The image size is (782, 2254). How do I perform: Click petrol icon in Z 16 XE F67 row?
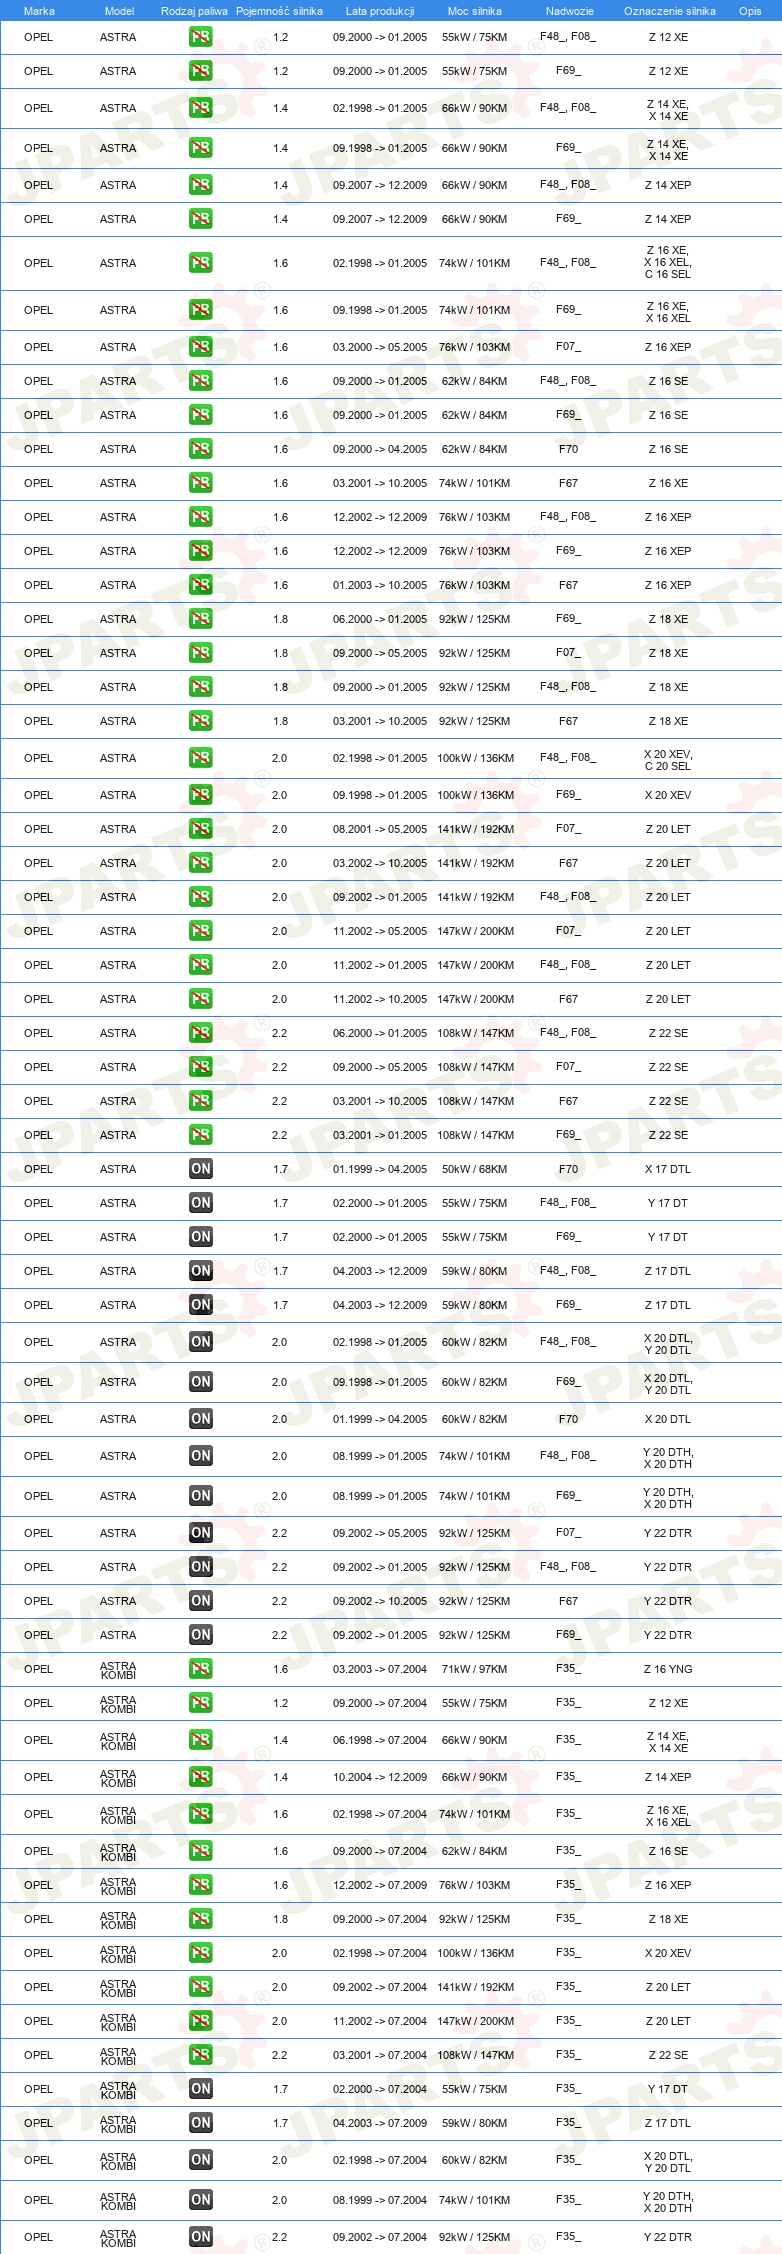pos(201,483)
